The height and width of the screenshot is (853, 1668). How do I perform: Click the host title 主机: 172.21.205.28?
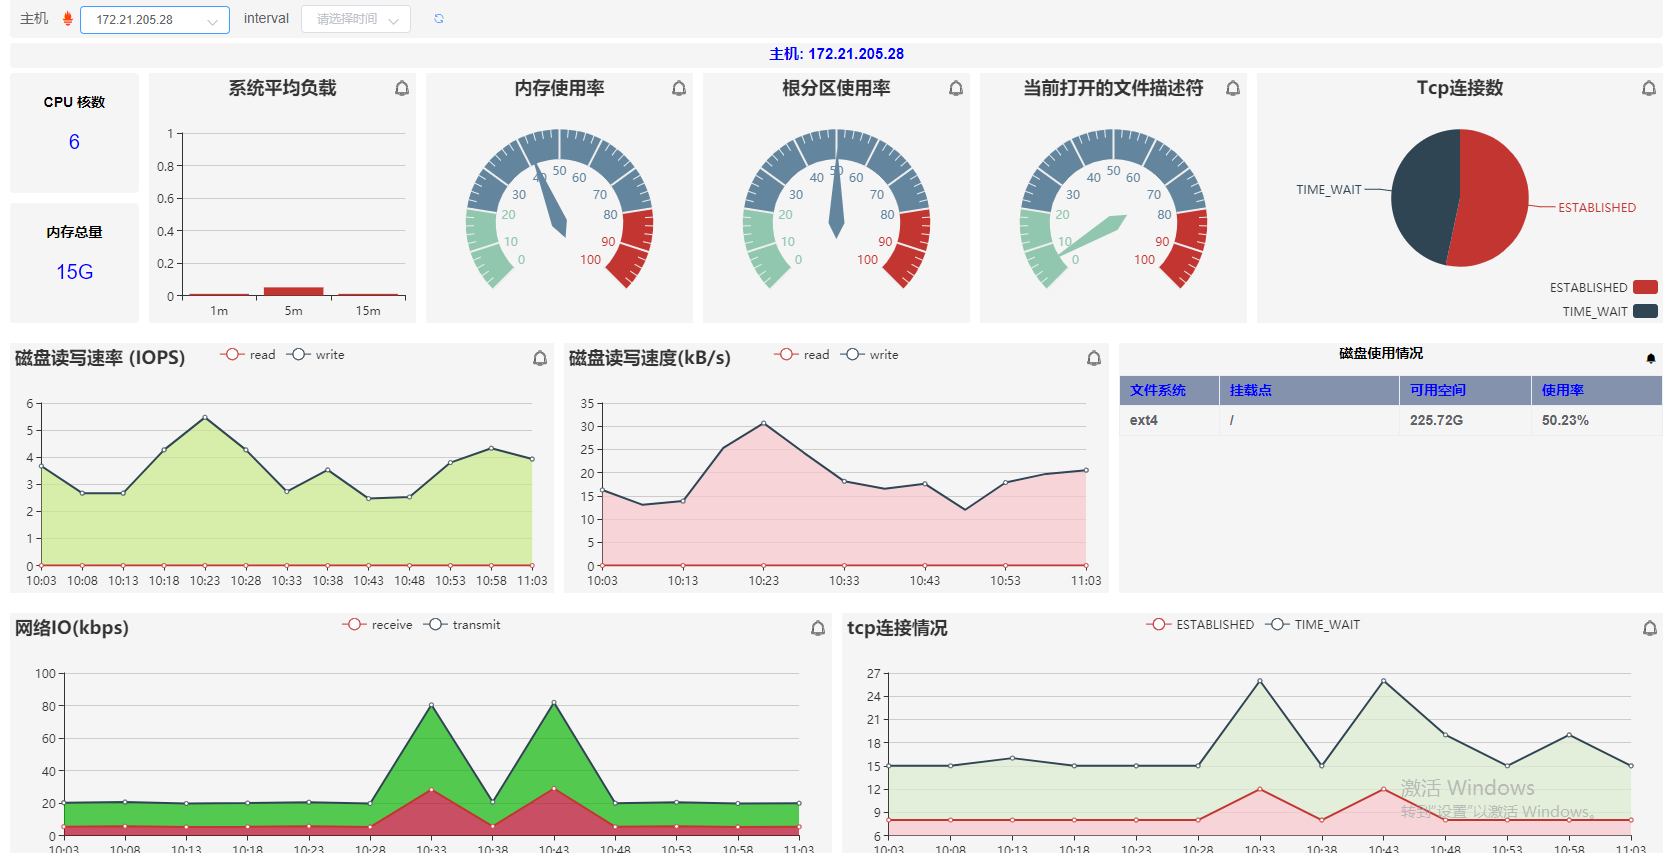pos(836,54)
